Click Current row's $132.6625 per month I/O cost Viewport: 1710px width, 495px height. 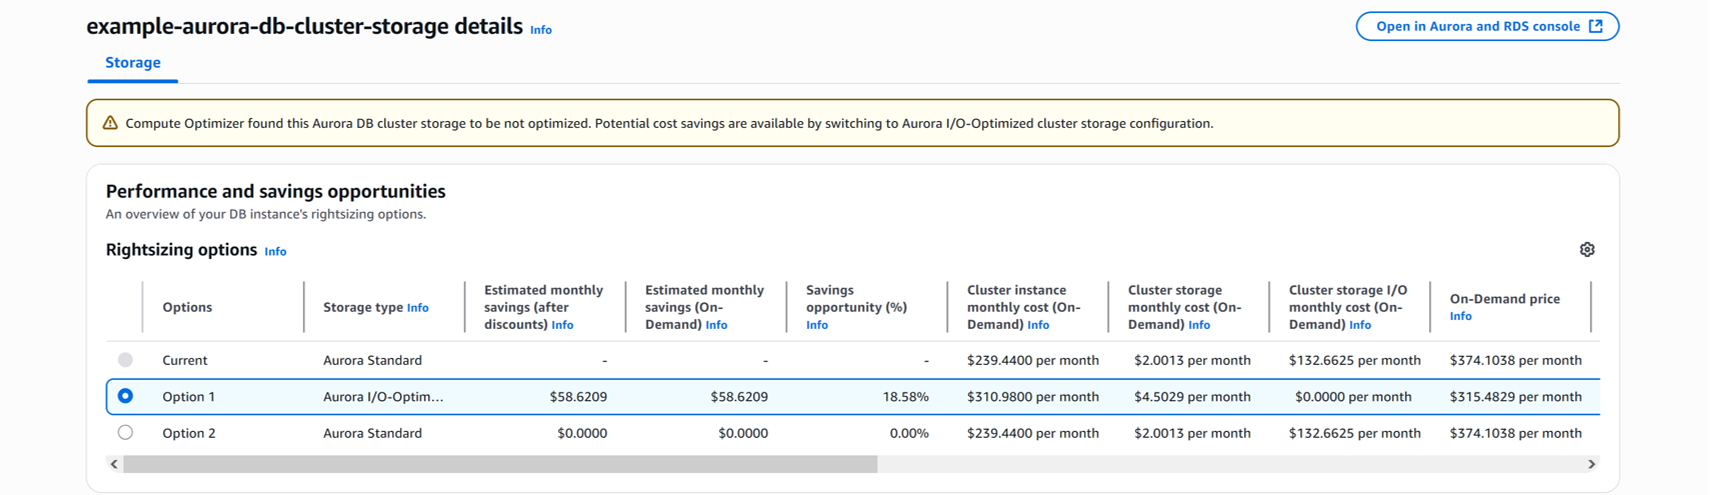pos(1355,360)
